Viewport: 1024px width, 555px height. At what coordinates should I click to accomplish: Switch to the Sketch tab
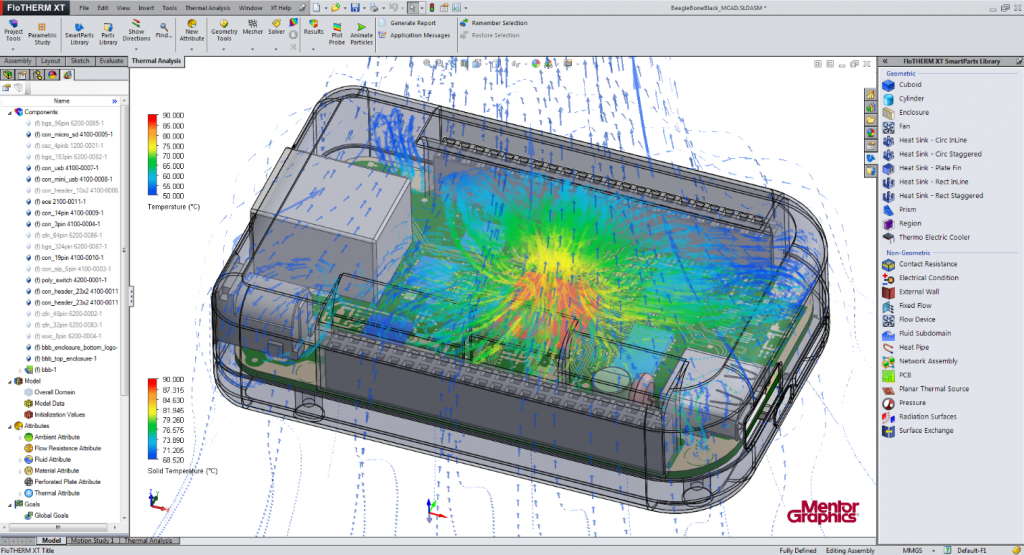[80, 61]
